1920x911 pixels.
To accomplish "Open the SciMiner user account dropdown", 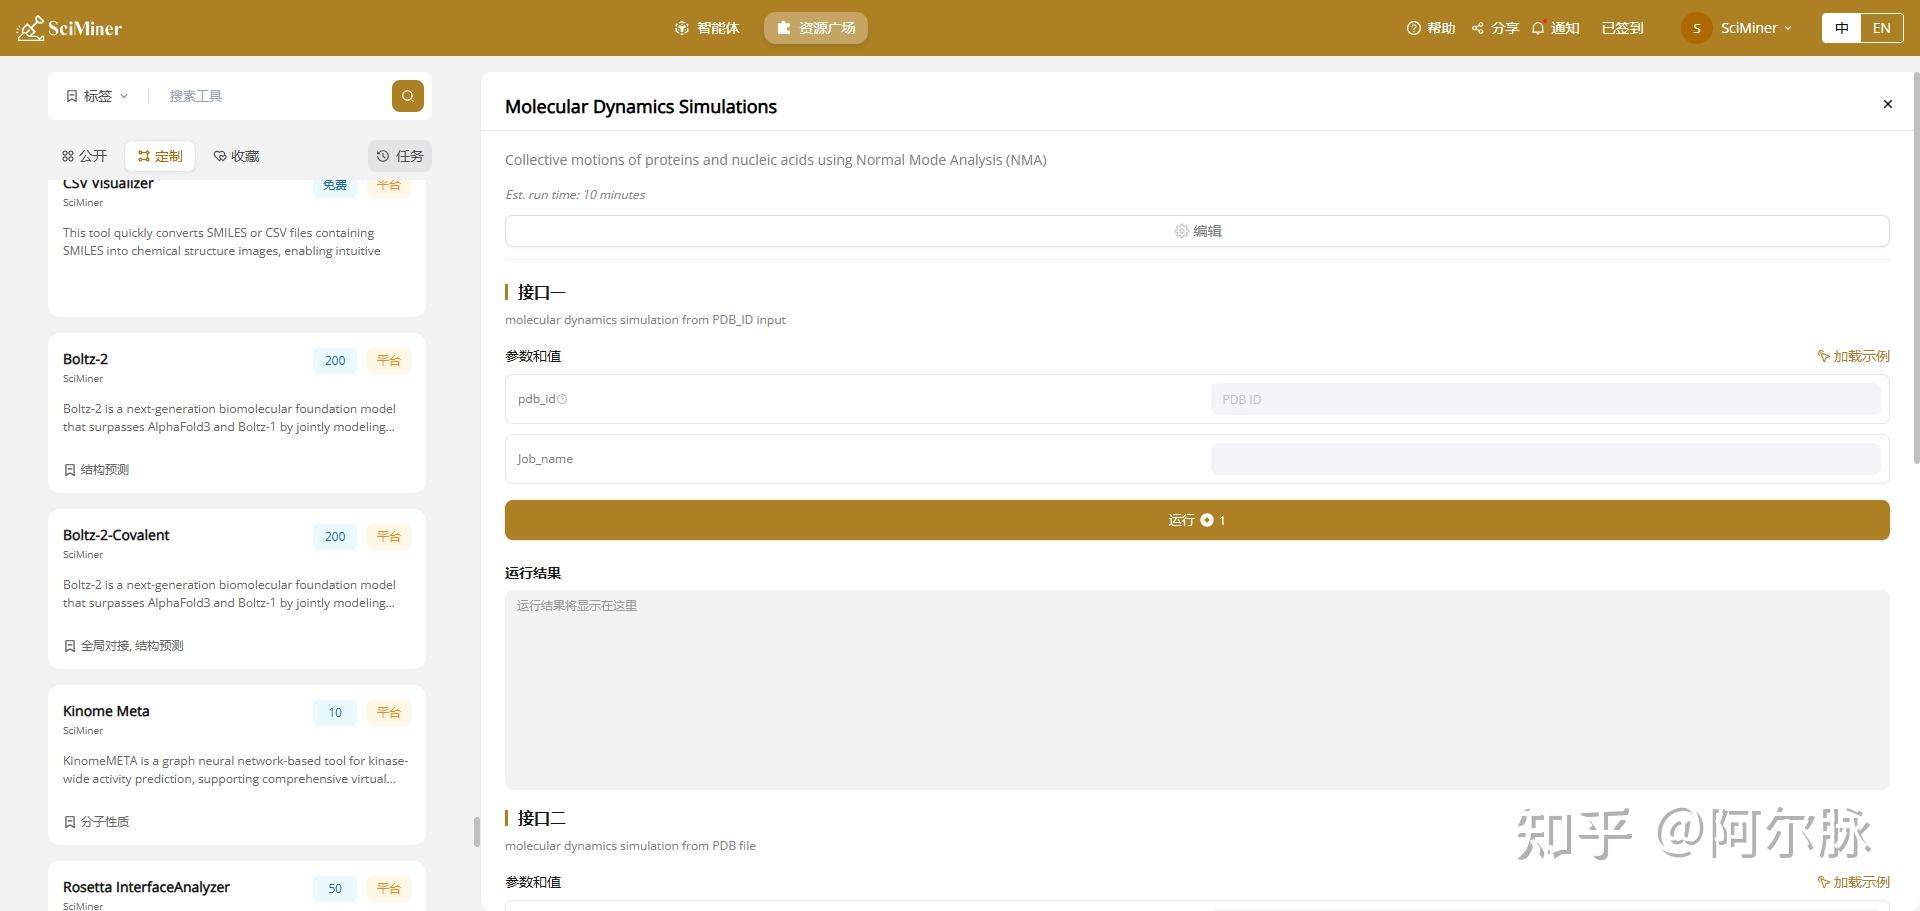I will pyautogui.click(x=1738, y=28).
